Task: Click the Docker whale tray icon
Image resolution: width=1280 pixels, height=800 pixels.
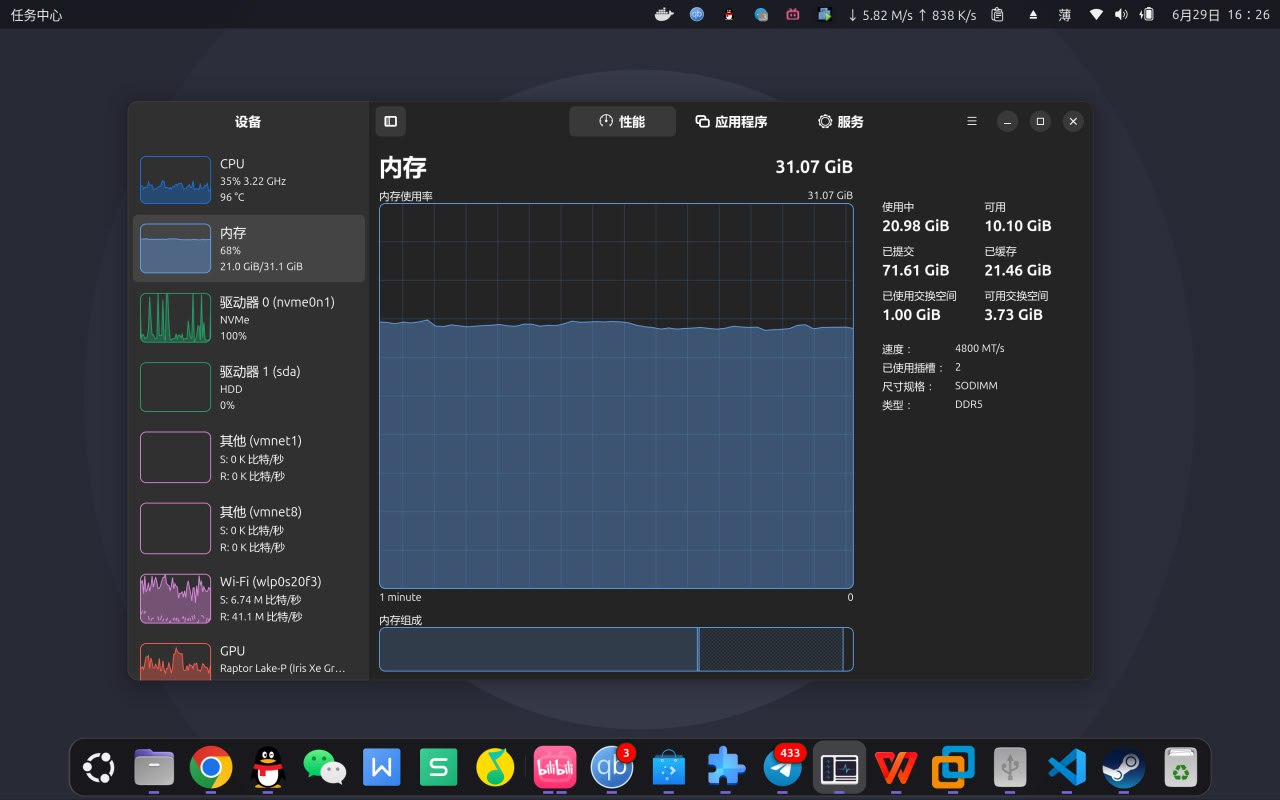Action: (664, 15)
